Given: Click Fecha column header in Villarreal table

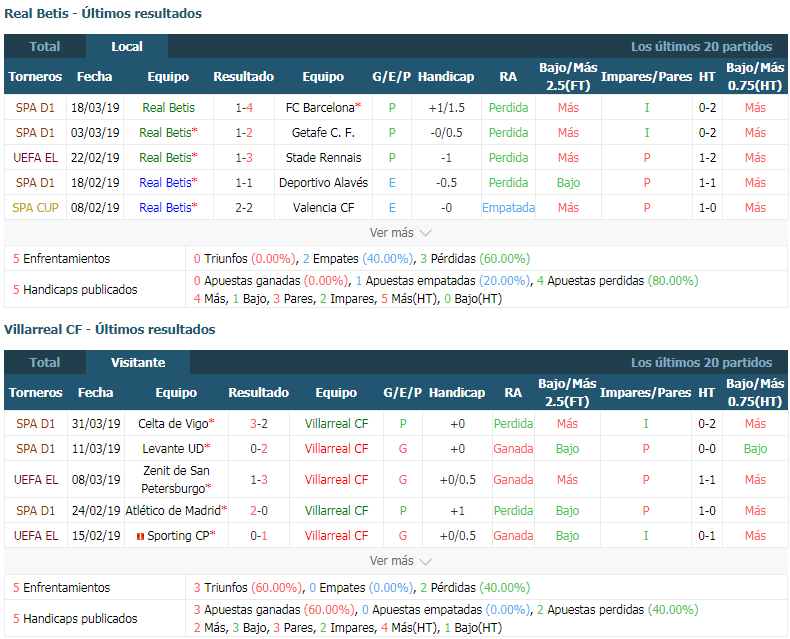Looking at the screenshot, I should (x=95, y=393).
